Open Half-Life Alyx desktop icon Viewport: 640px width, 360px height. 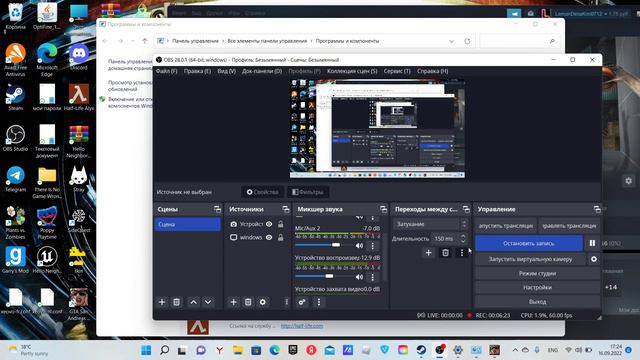(79, 98)
